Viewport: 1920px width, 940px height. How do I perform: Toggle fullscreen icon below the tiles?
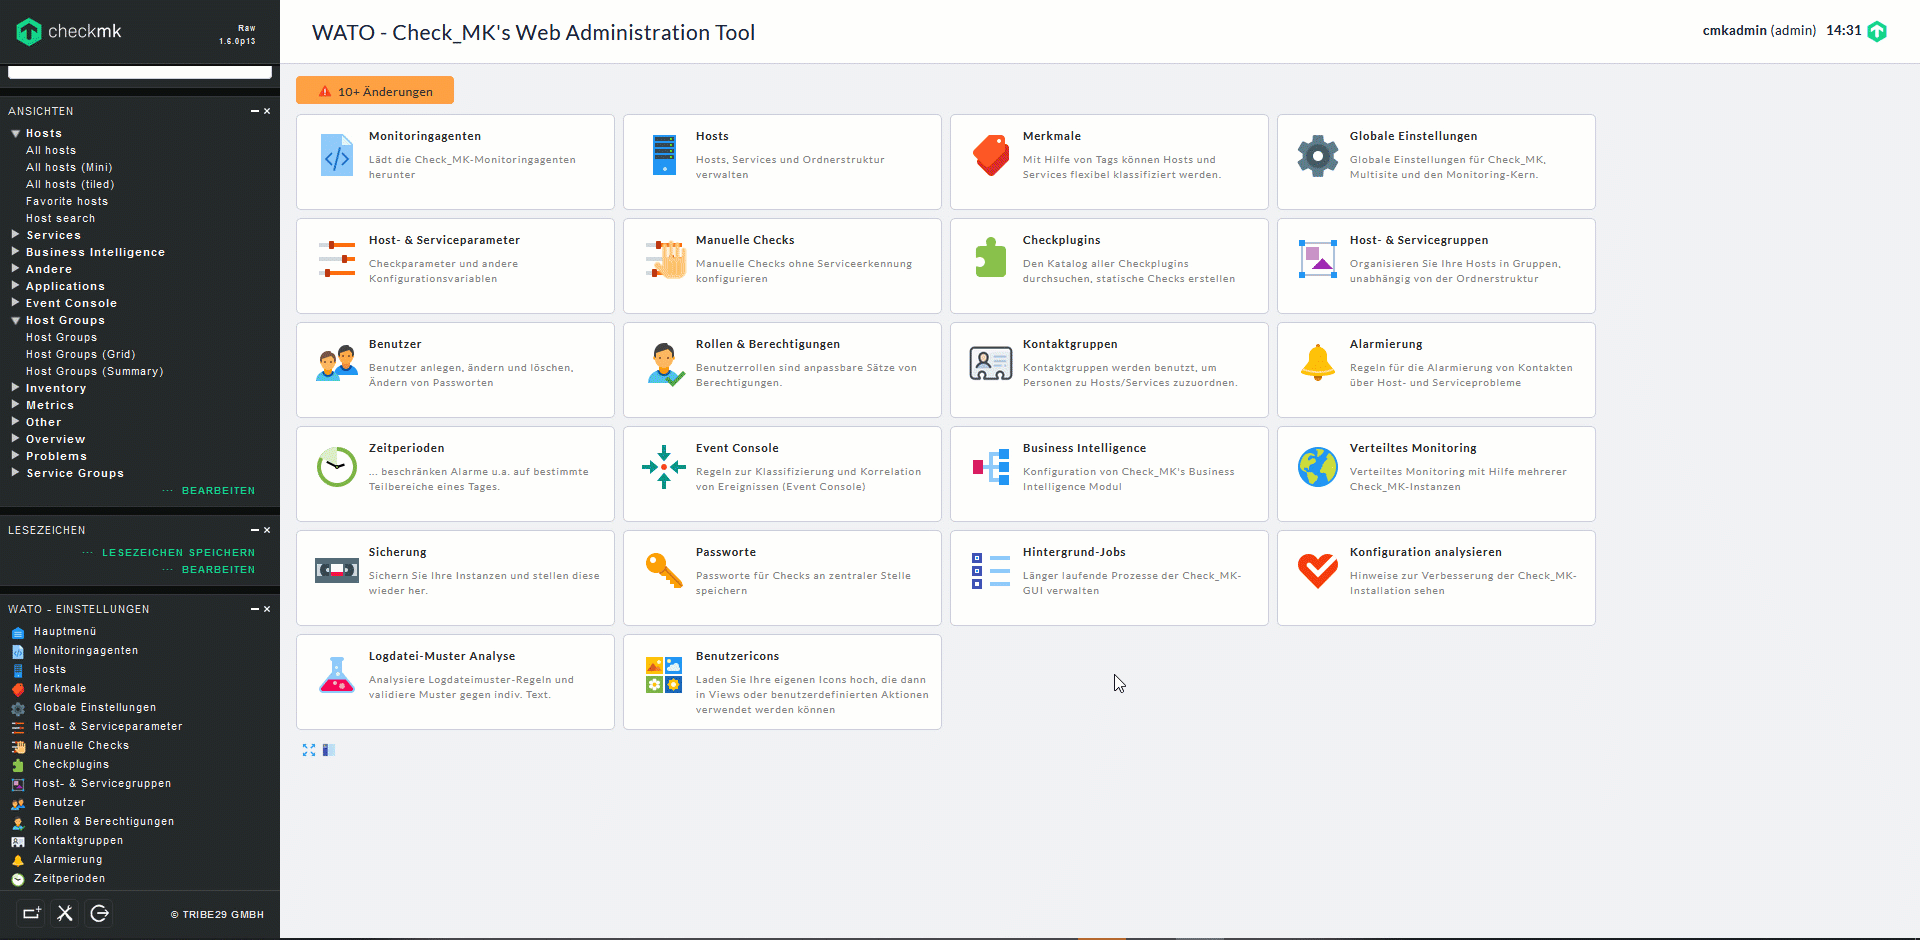click(x=309, y=750)
